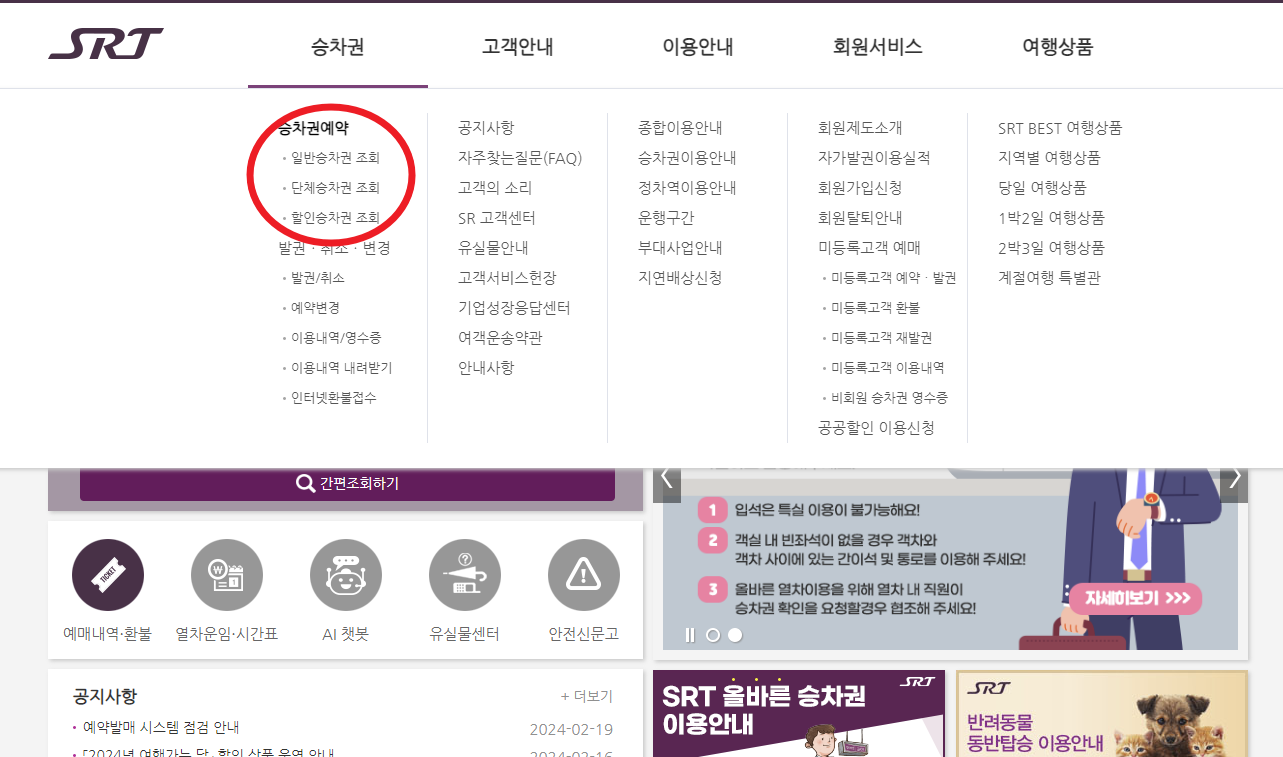
Task: Select first banner slide indicator dot
Action: (x=713, y=634)
